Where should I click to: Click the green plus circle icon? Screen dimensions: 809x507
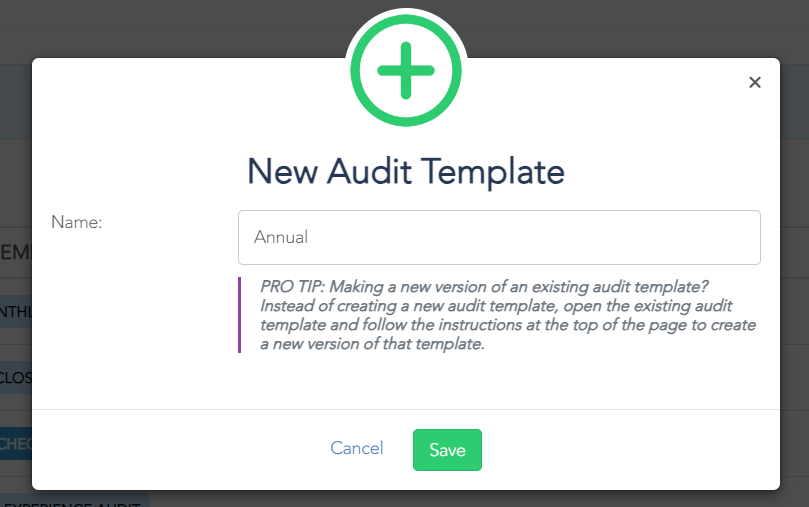[x=406, y=70]
